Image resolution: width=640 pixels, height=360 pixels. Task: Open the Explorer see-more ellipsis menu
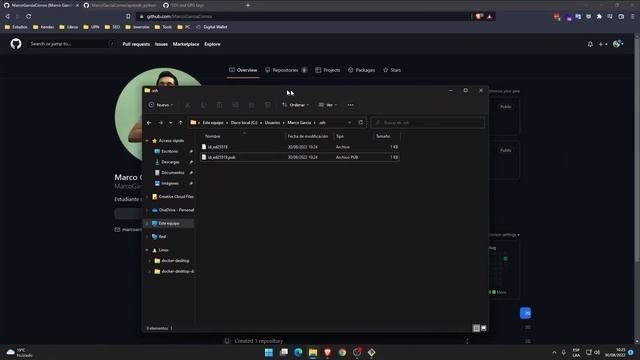tap(351, 105)
